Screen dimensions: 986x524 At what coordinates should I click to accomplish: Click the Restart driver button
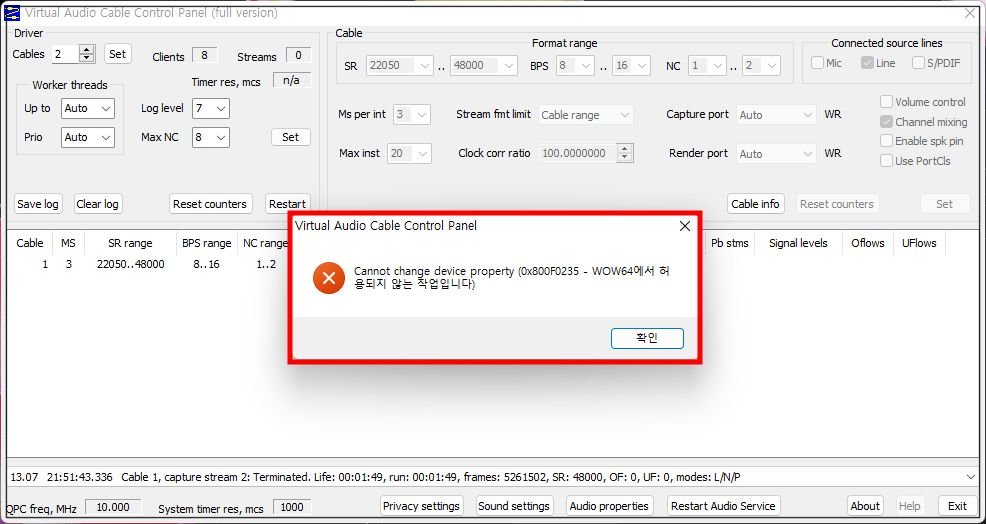click(x=287, y=204)
